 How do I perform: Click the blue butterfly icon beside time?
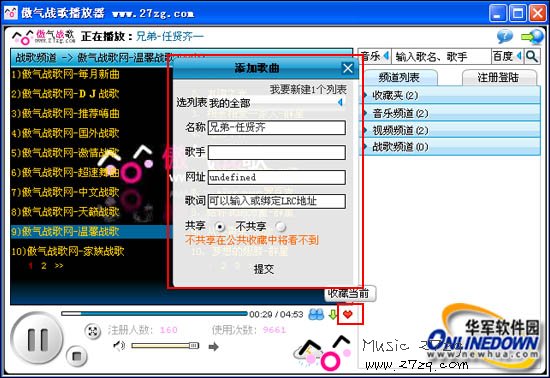coord(316,314)
